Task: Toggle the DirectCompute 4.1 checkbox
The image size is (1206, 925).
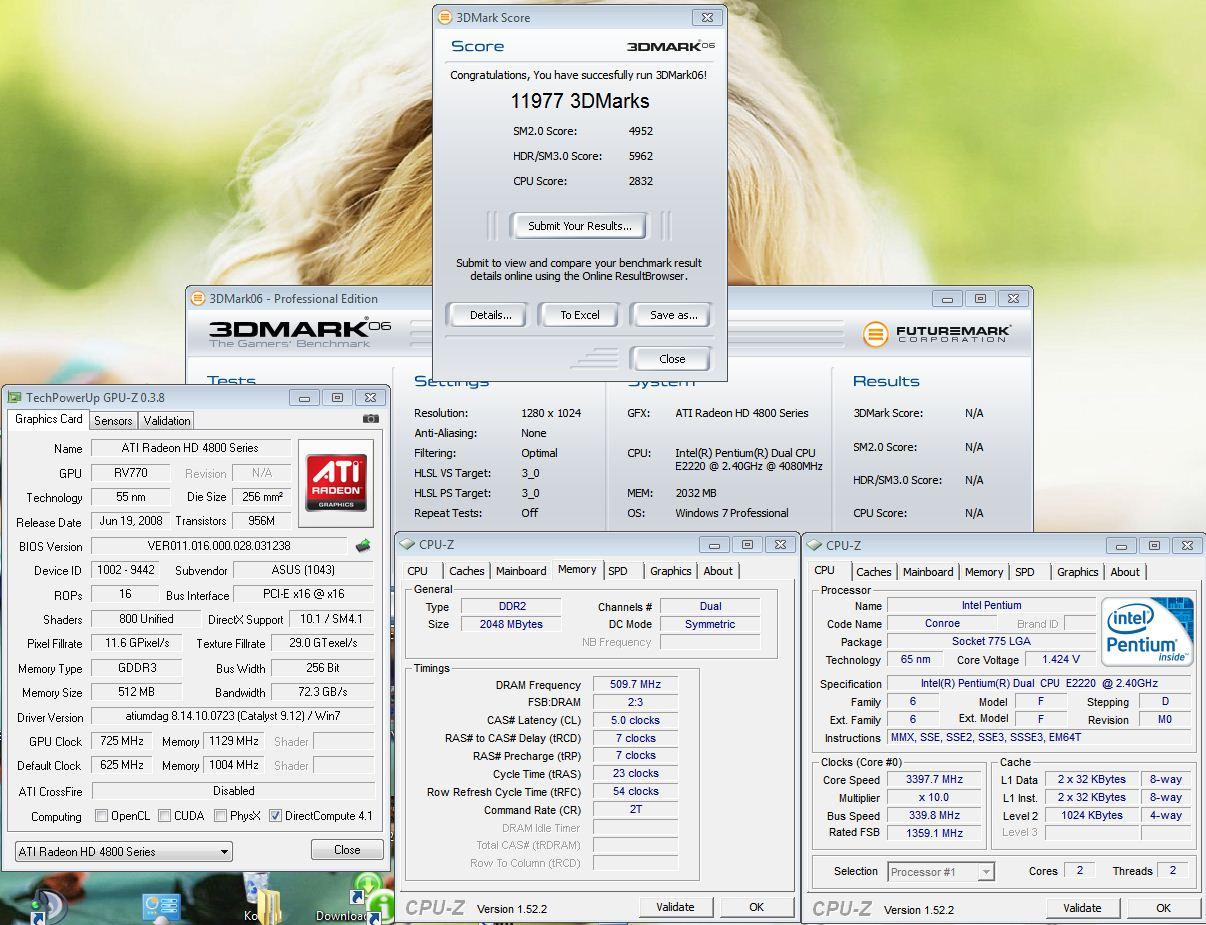Action: tap(276, 816)
